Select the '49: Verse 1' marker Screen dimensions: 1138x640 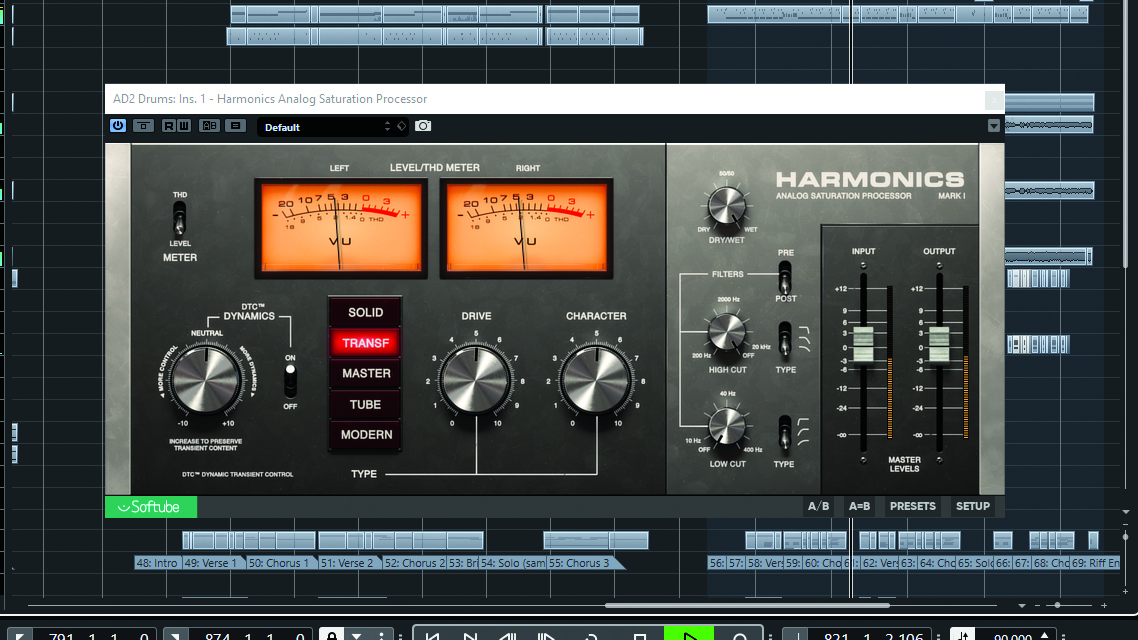[211, 563]
